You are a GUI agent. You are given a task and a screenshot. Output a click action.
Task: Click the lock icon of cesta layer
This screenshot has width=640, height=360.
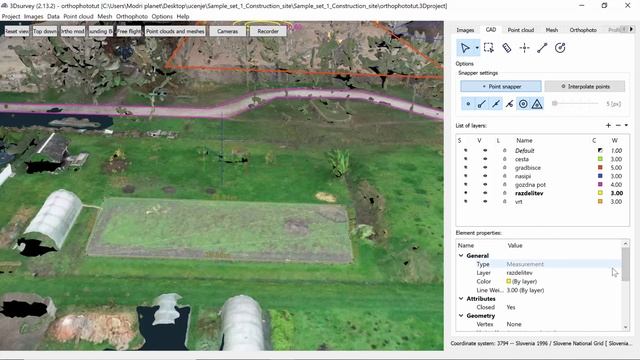(x=504, y=159)
